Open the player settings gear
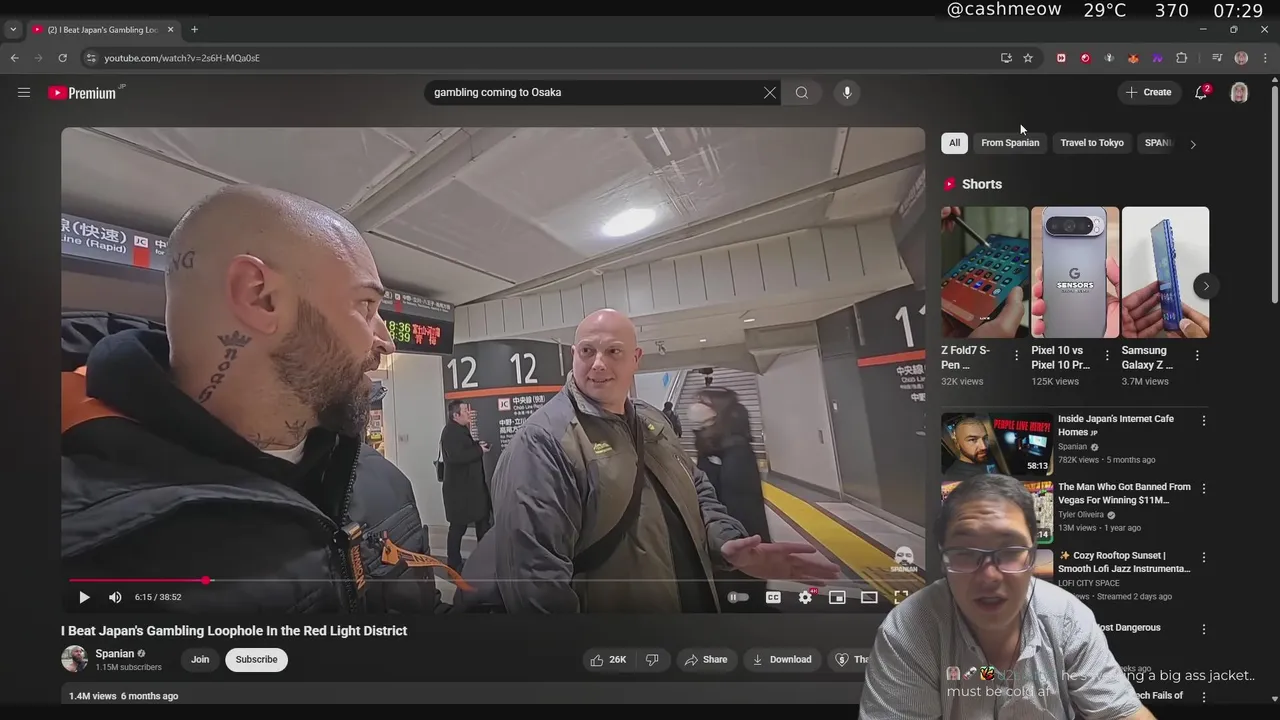Viewport: 1280px width, 720px height. tap(805, 597)
